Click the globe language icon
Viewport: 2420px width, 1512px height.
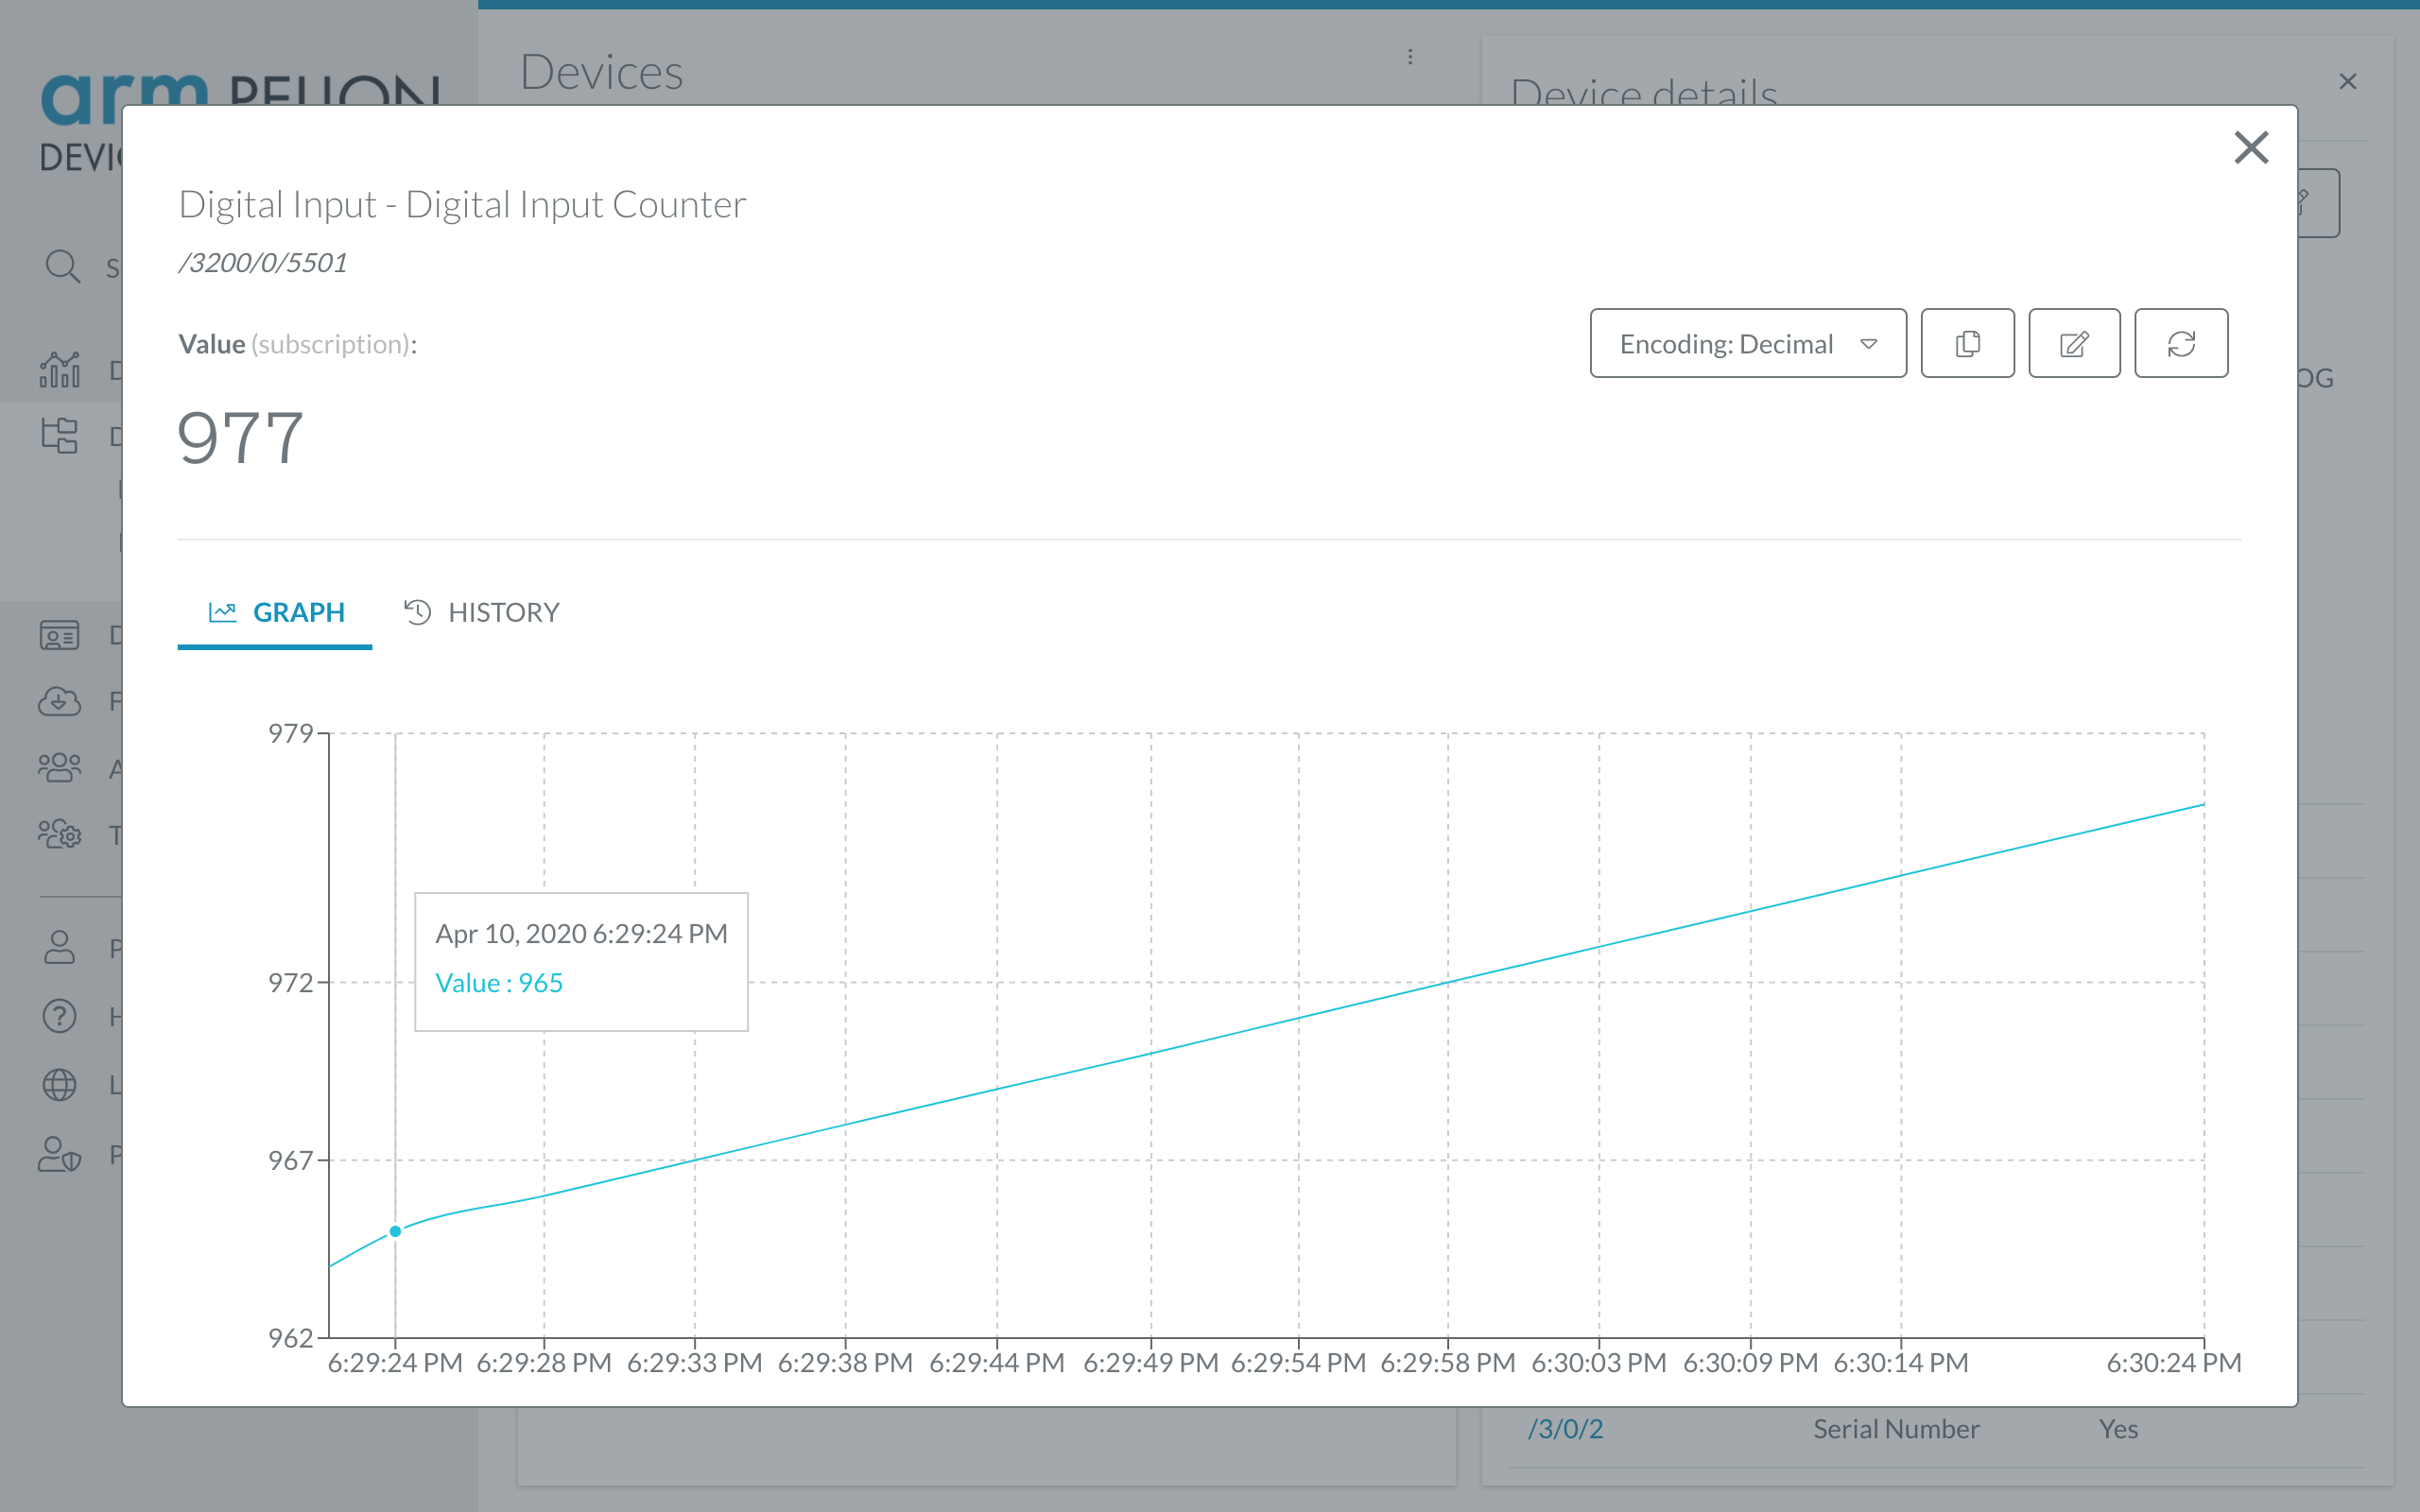pyautogui.click(x=60, y=1084)
